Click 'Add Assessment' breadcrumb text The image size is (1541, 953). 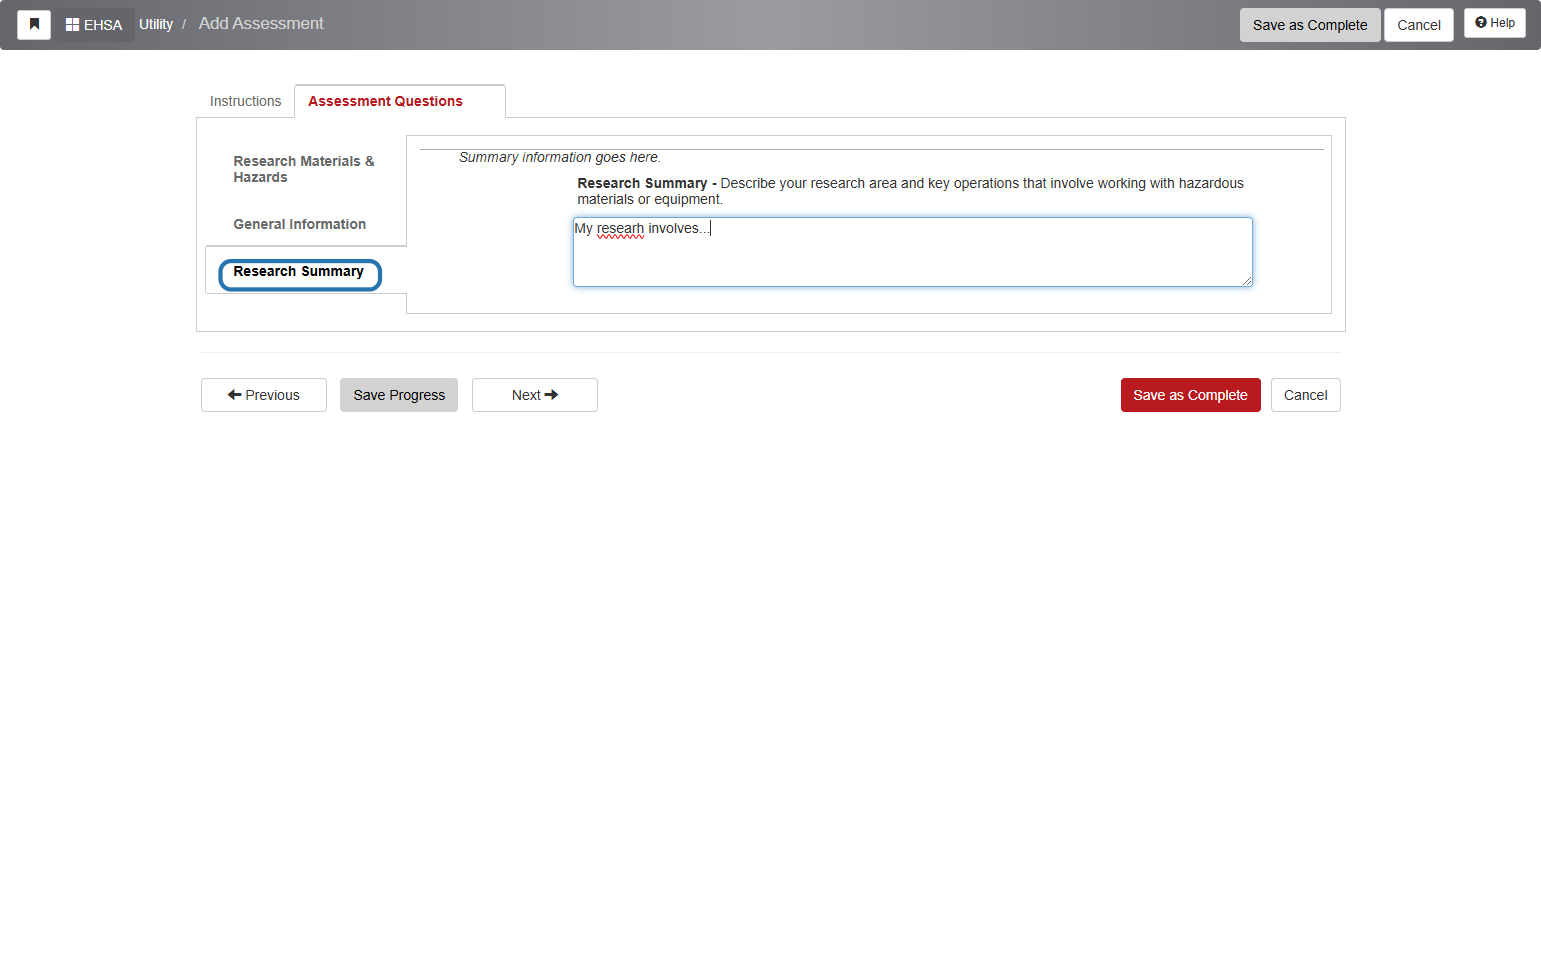pos(261,23)
